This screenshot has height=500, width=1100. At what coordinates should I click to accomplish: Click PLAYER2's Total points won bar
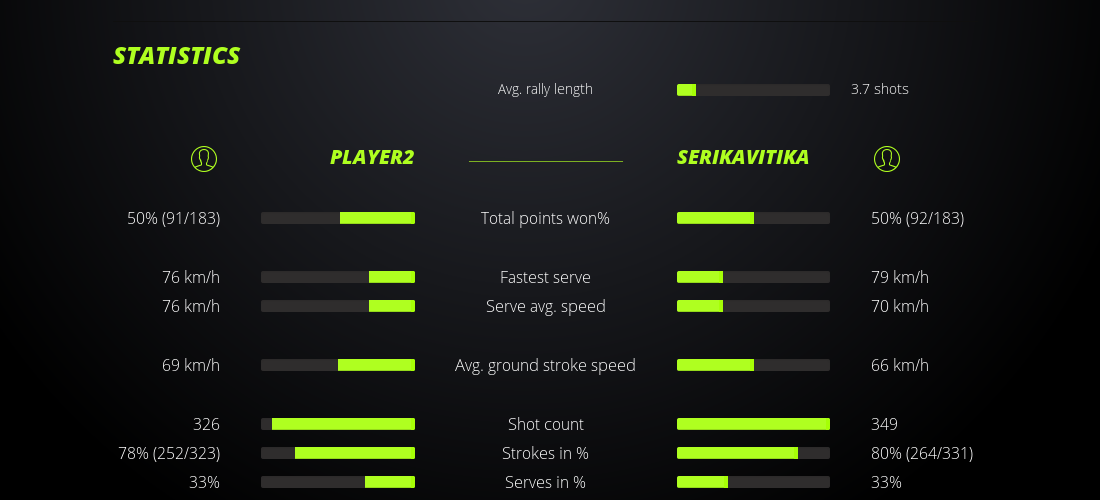338,218
